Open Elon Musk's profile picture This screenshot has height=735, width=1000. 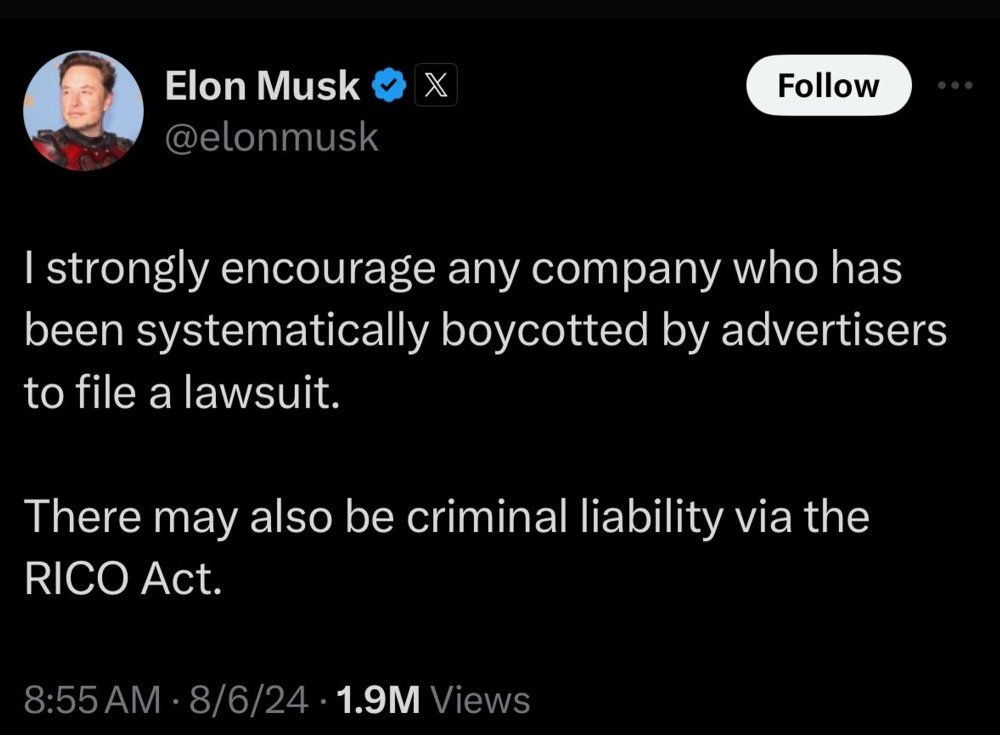tap(81, 110)
